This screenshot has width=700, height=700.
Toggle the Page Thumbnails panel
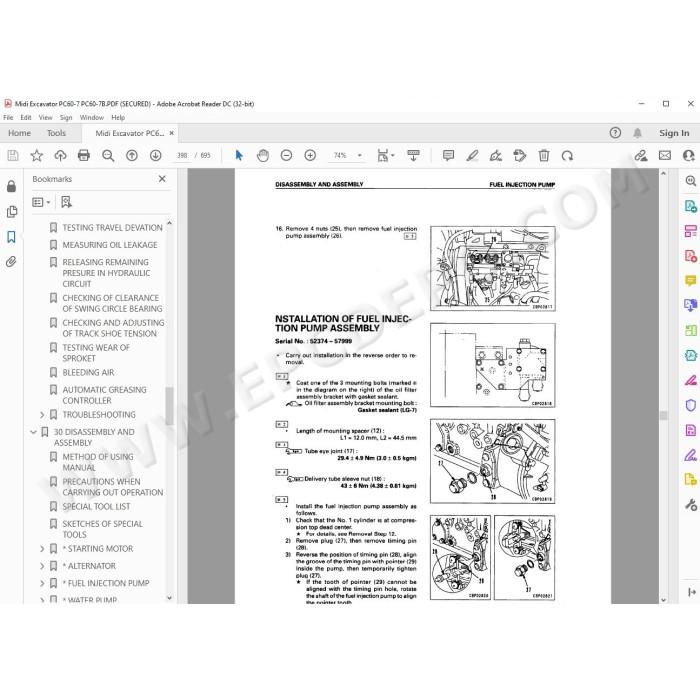click(12, 212)
